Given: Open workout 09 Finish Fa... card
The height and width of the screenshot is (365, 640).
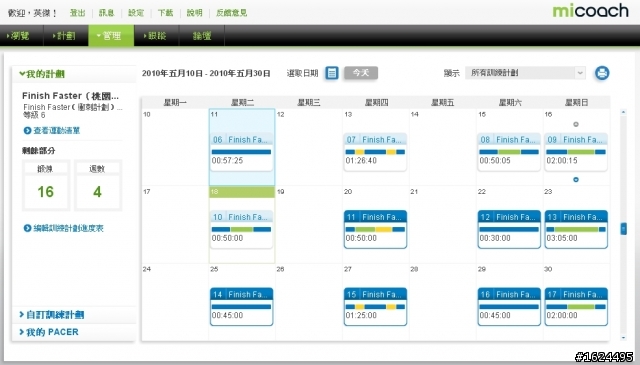Looking at the screenshot, I should pos(576,152).
